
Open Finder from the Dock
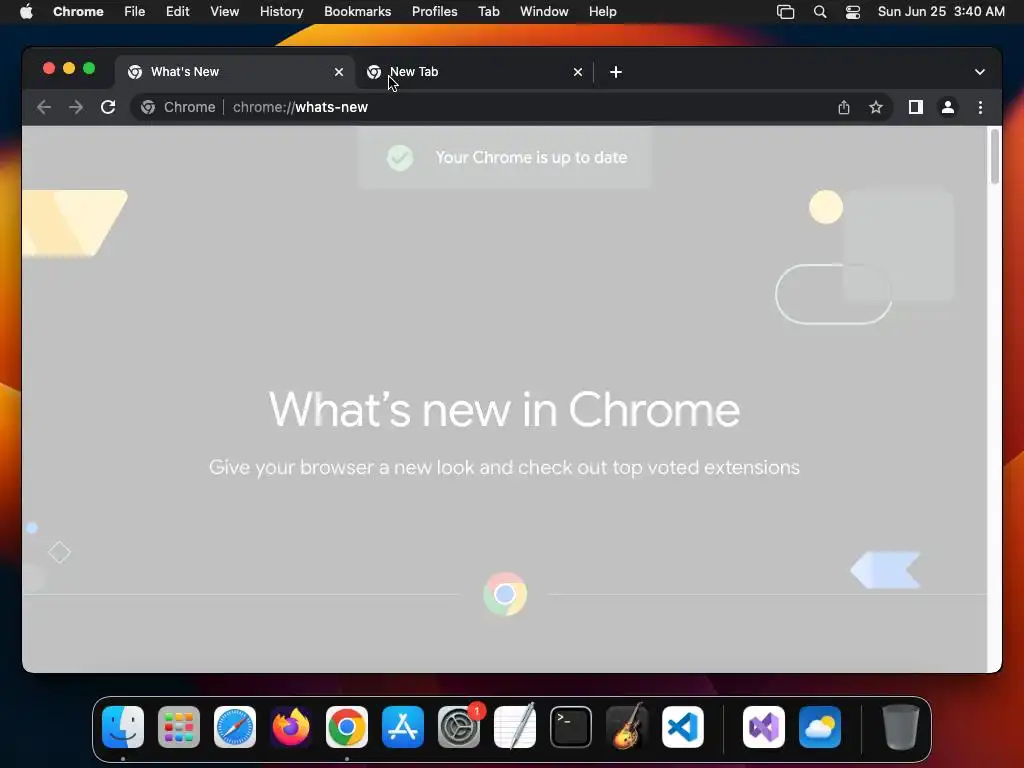tap(123, 727)
